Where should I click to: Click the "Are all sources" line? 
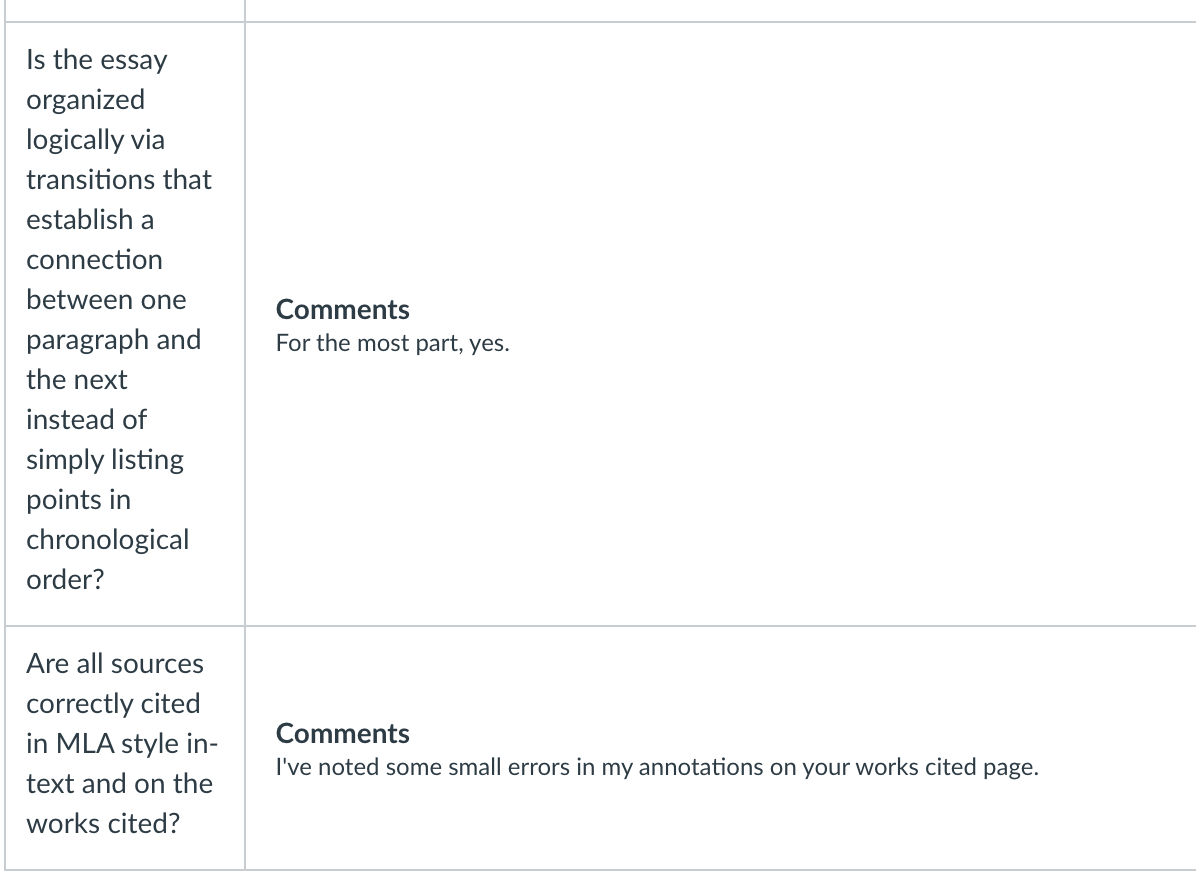click(x=115, y=664)
